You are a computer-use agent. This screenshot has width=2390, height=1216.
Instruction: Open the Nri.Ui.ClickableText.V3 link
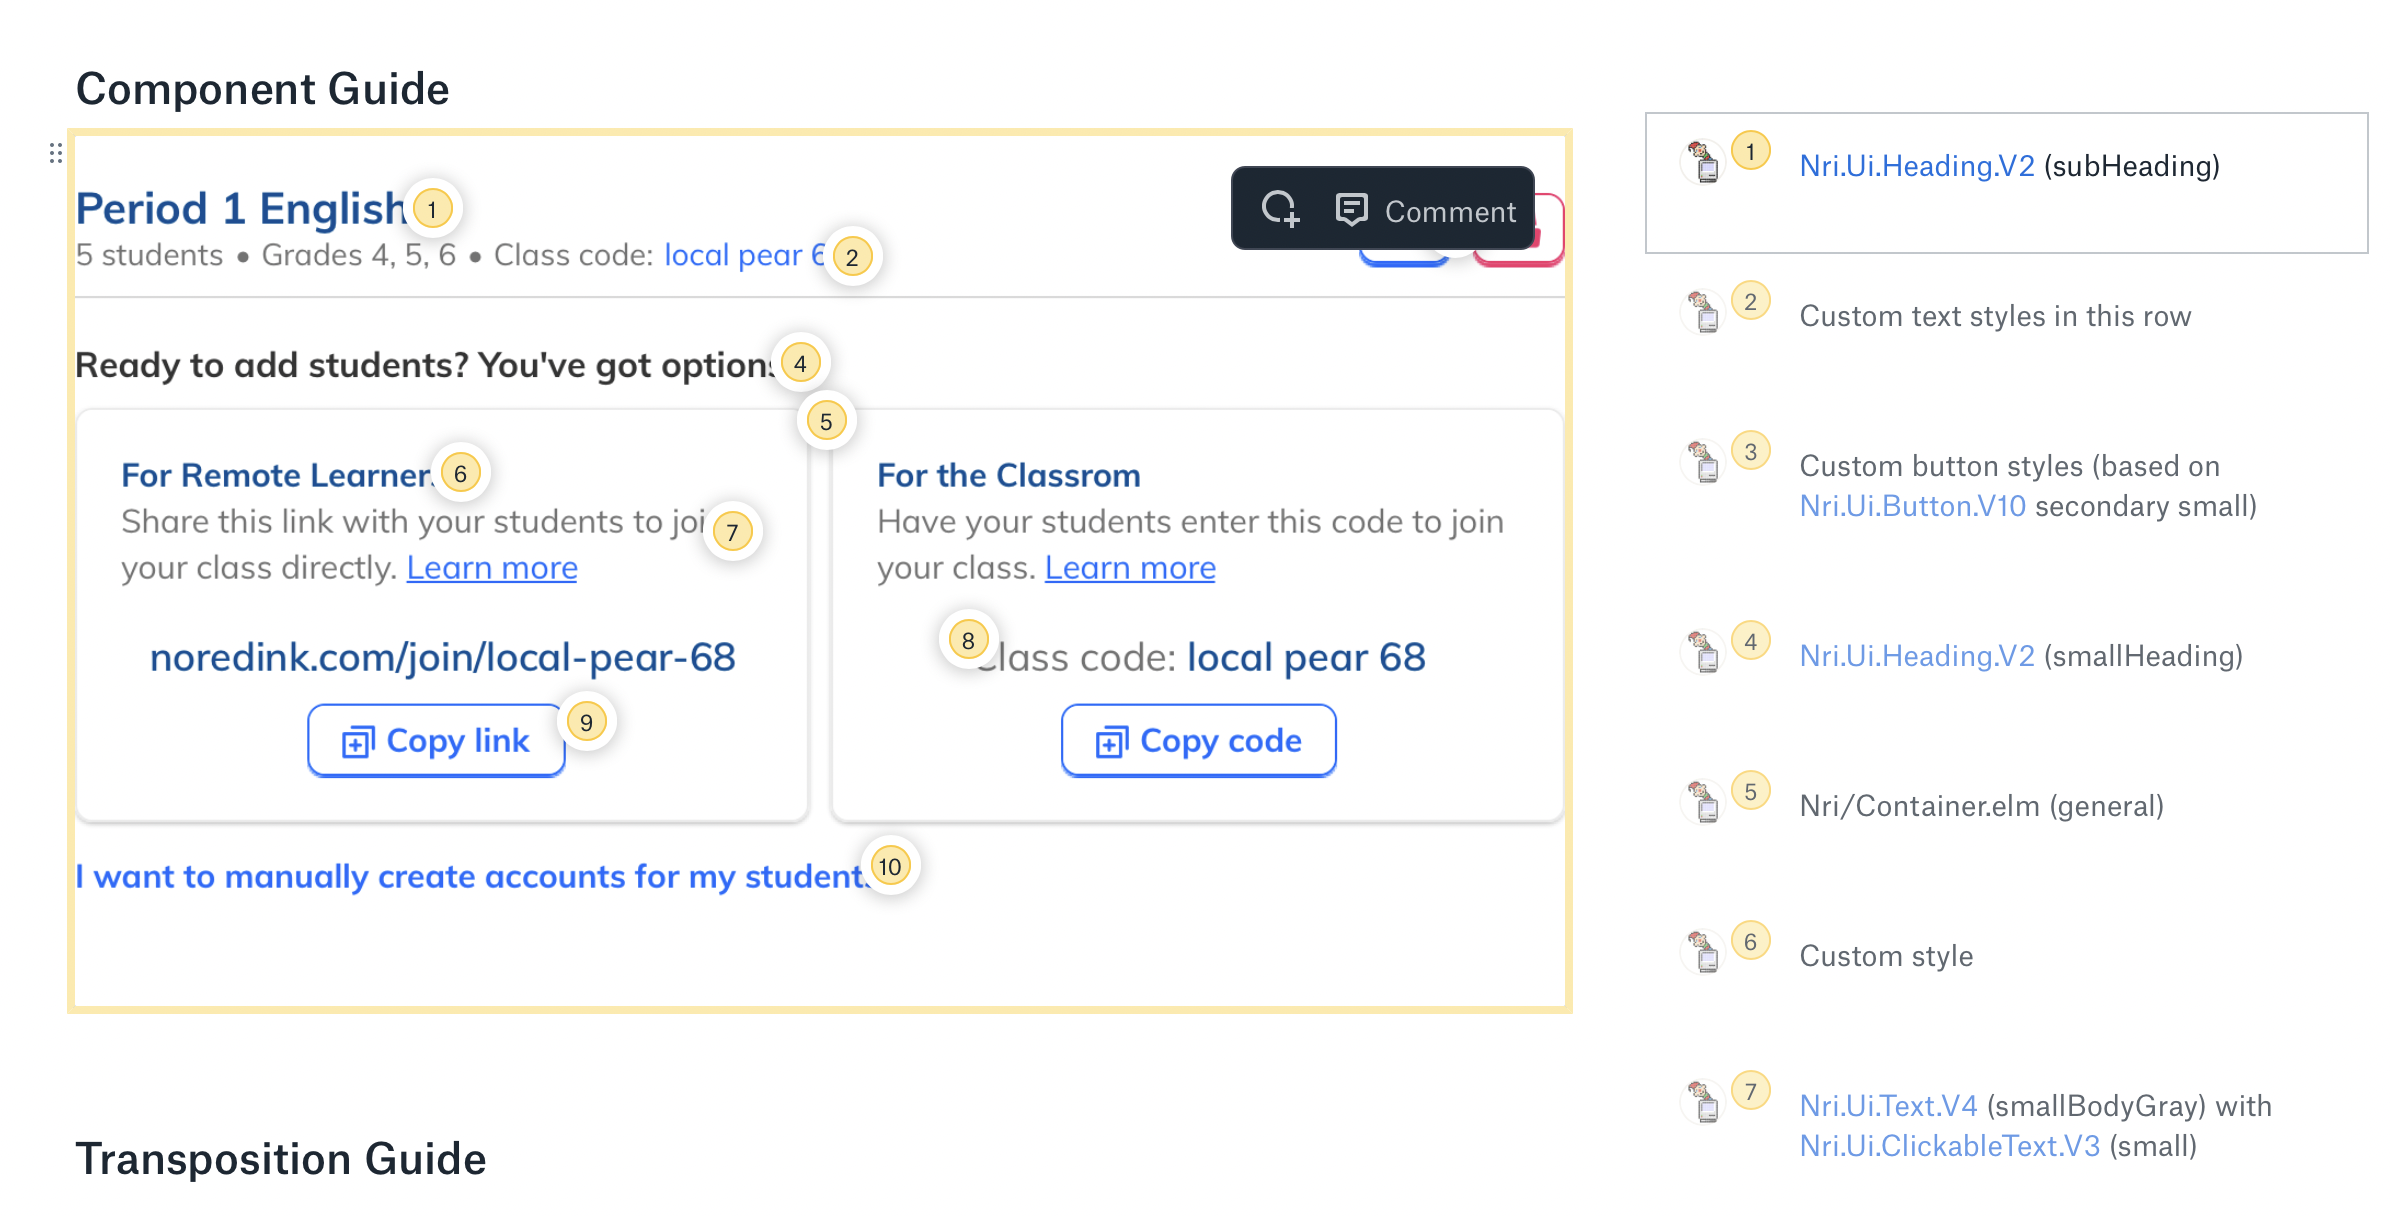point(1949,1146)
